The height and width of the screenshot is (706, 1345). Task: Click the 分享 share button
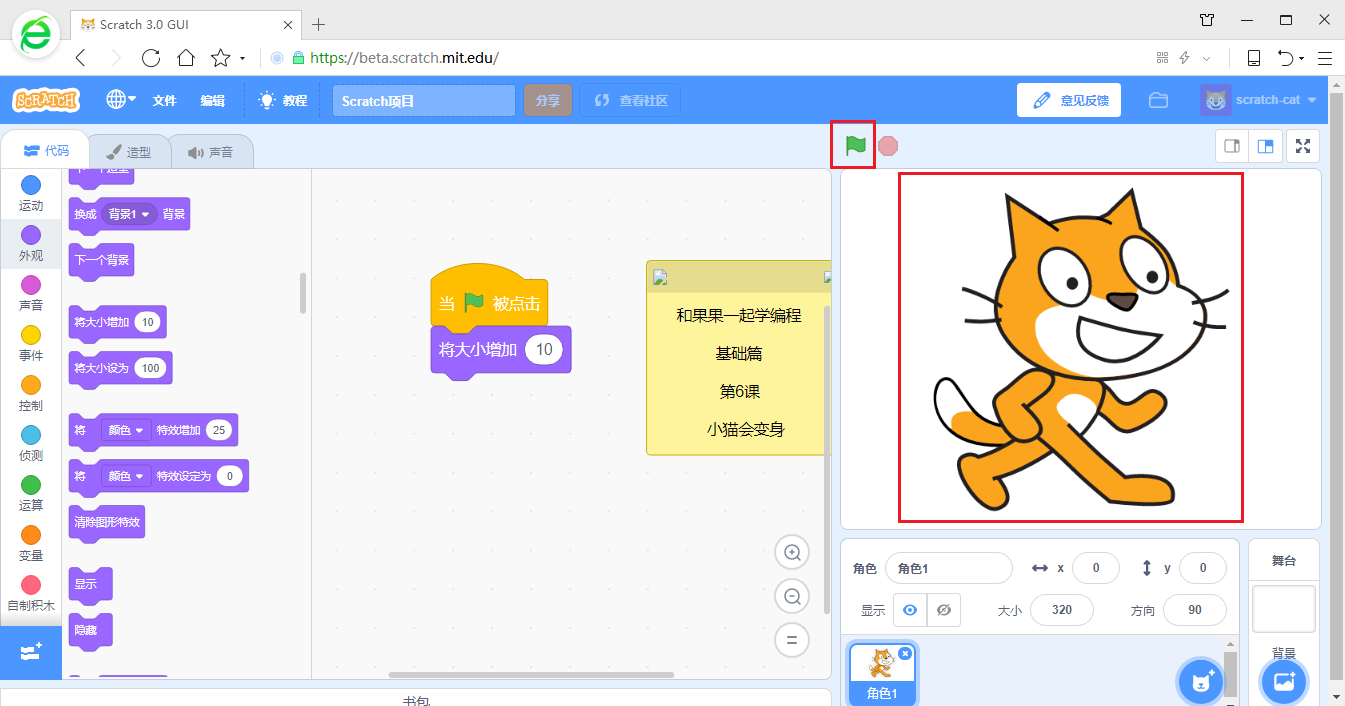[x=548, y=101]
